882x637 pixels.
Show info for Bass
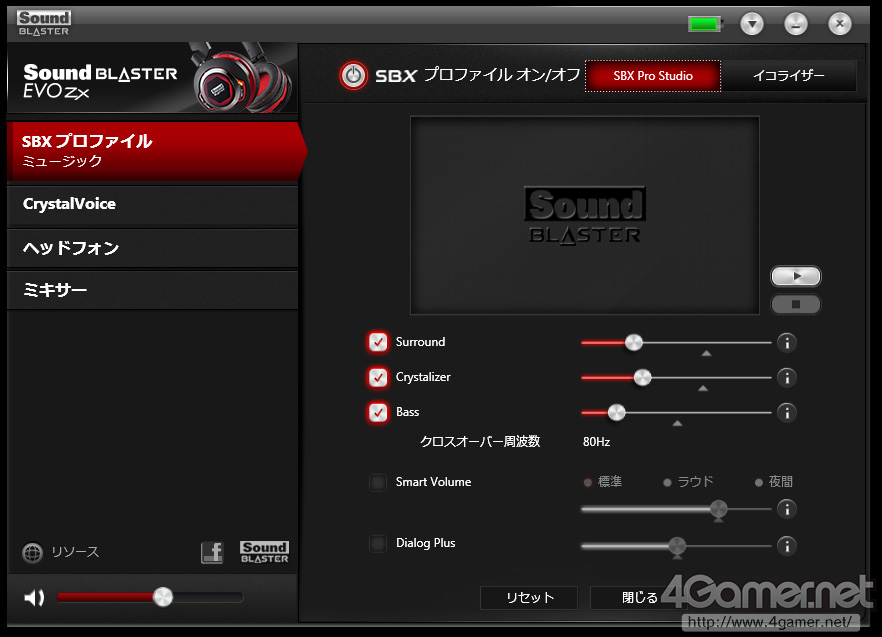(x=787, y=412)
